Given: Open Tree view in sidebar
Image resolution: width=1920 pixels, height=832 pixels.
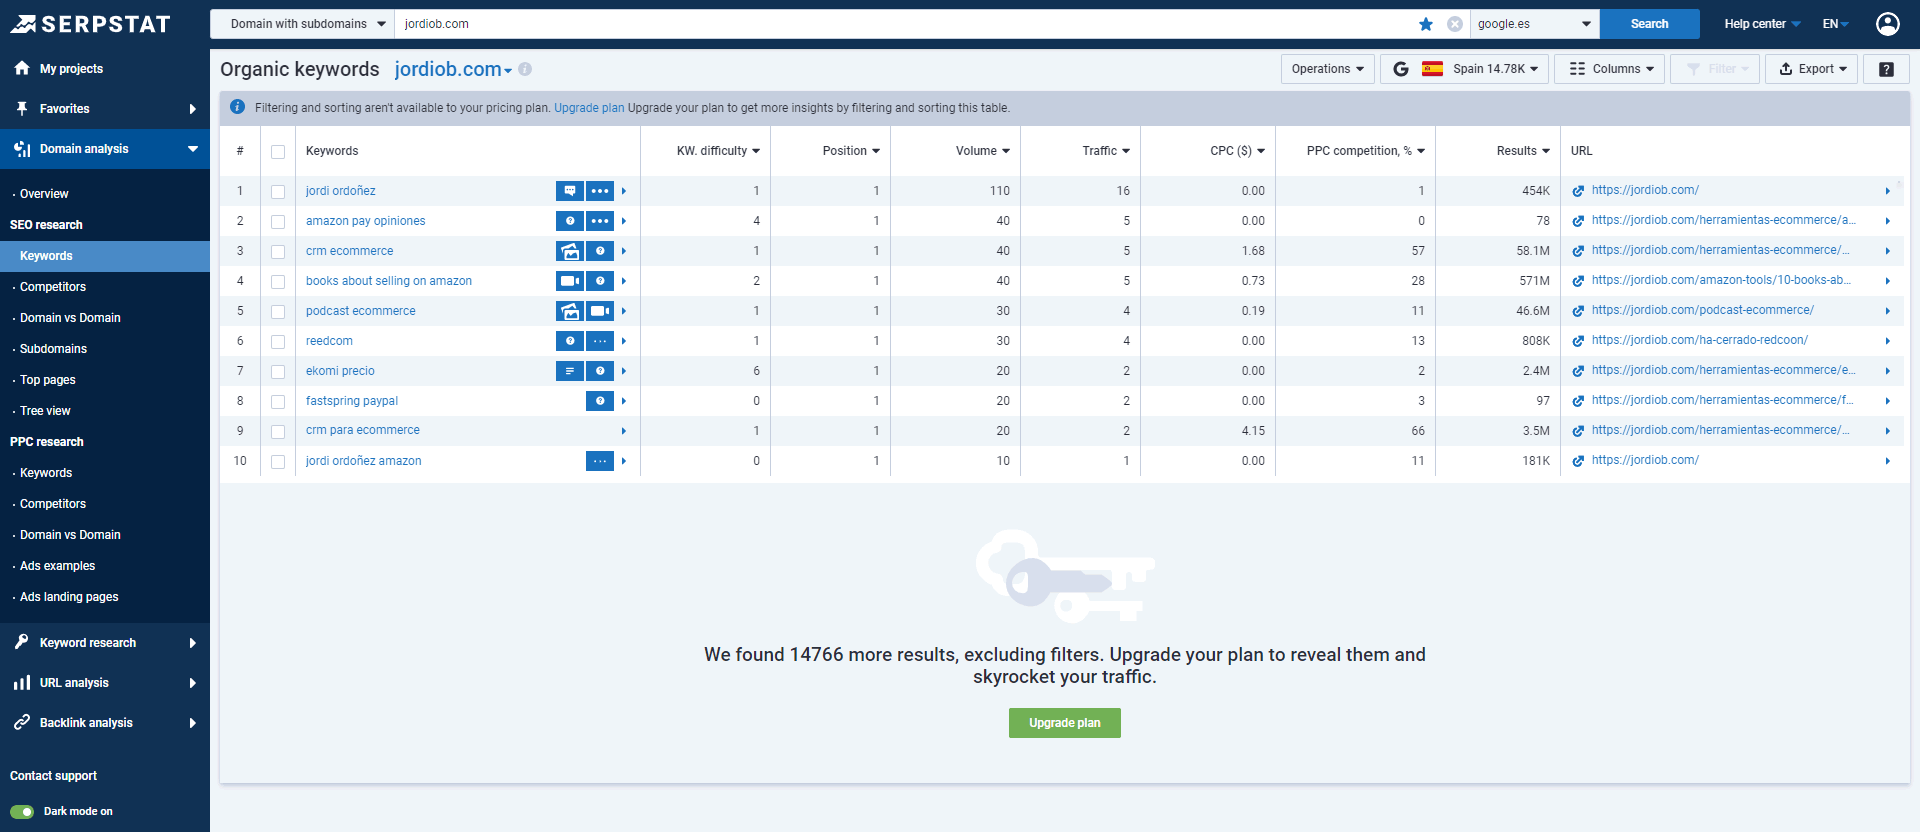Looking at the screenshot, I should pyautogui.click(x=45, y=411).
